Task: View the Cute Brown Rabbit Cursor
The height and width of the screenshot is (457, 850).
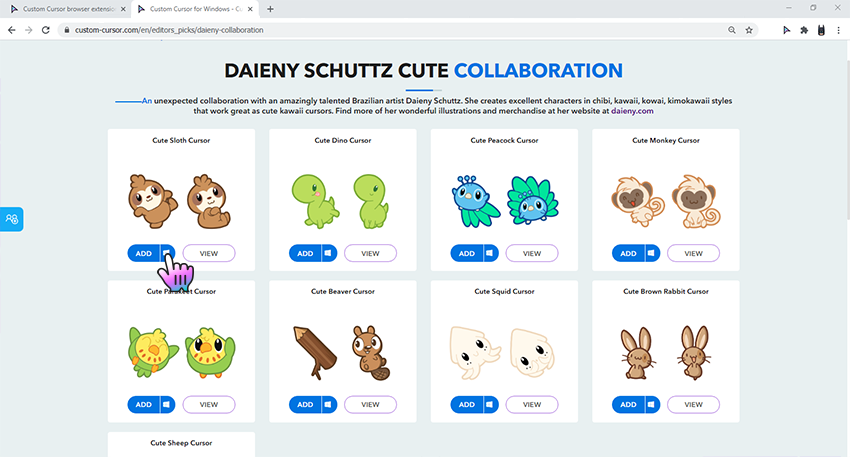Action: [x=693, y=404]
